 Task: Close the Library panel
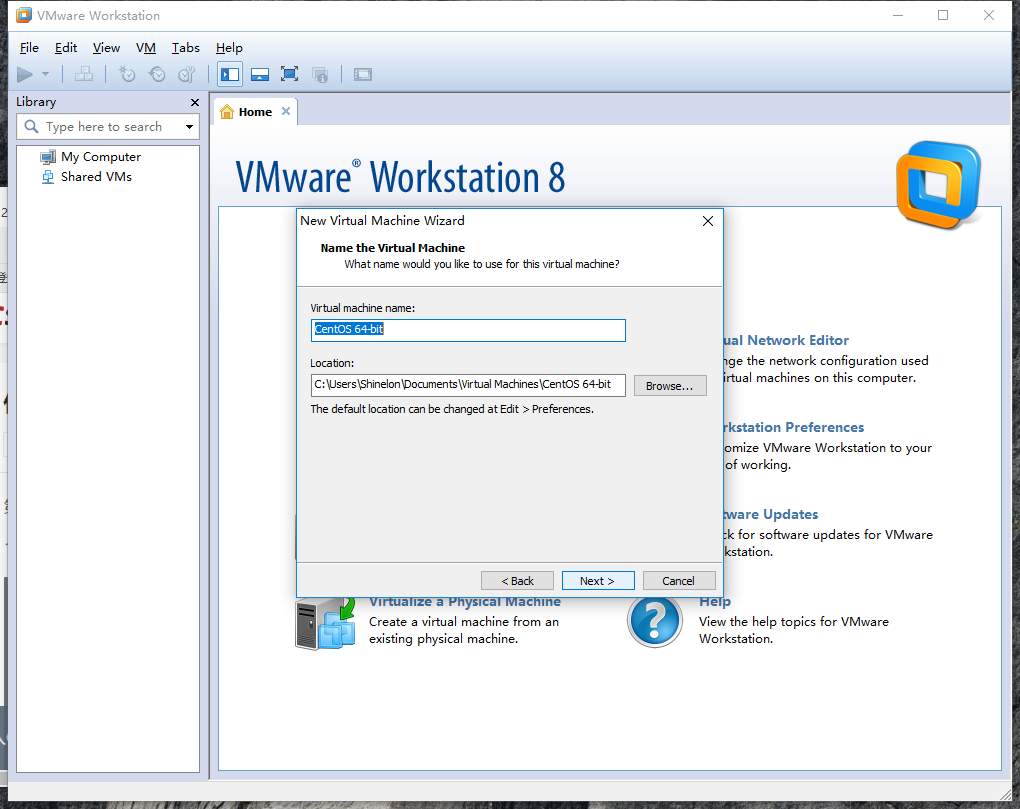pos(195,103)
